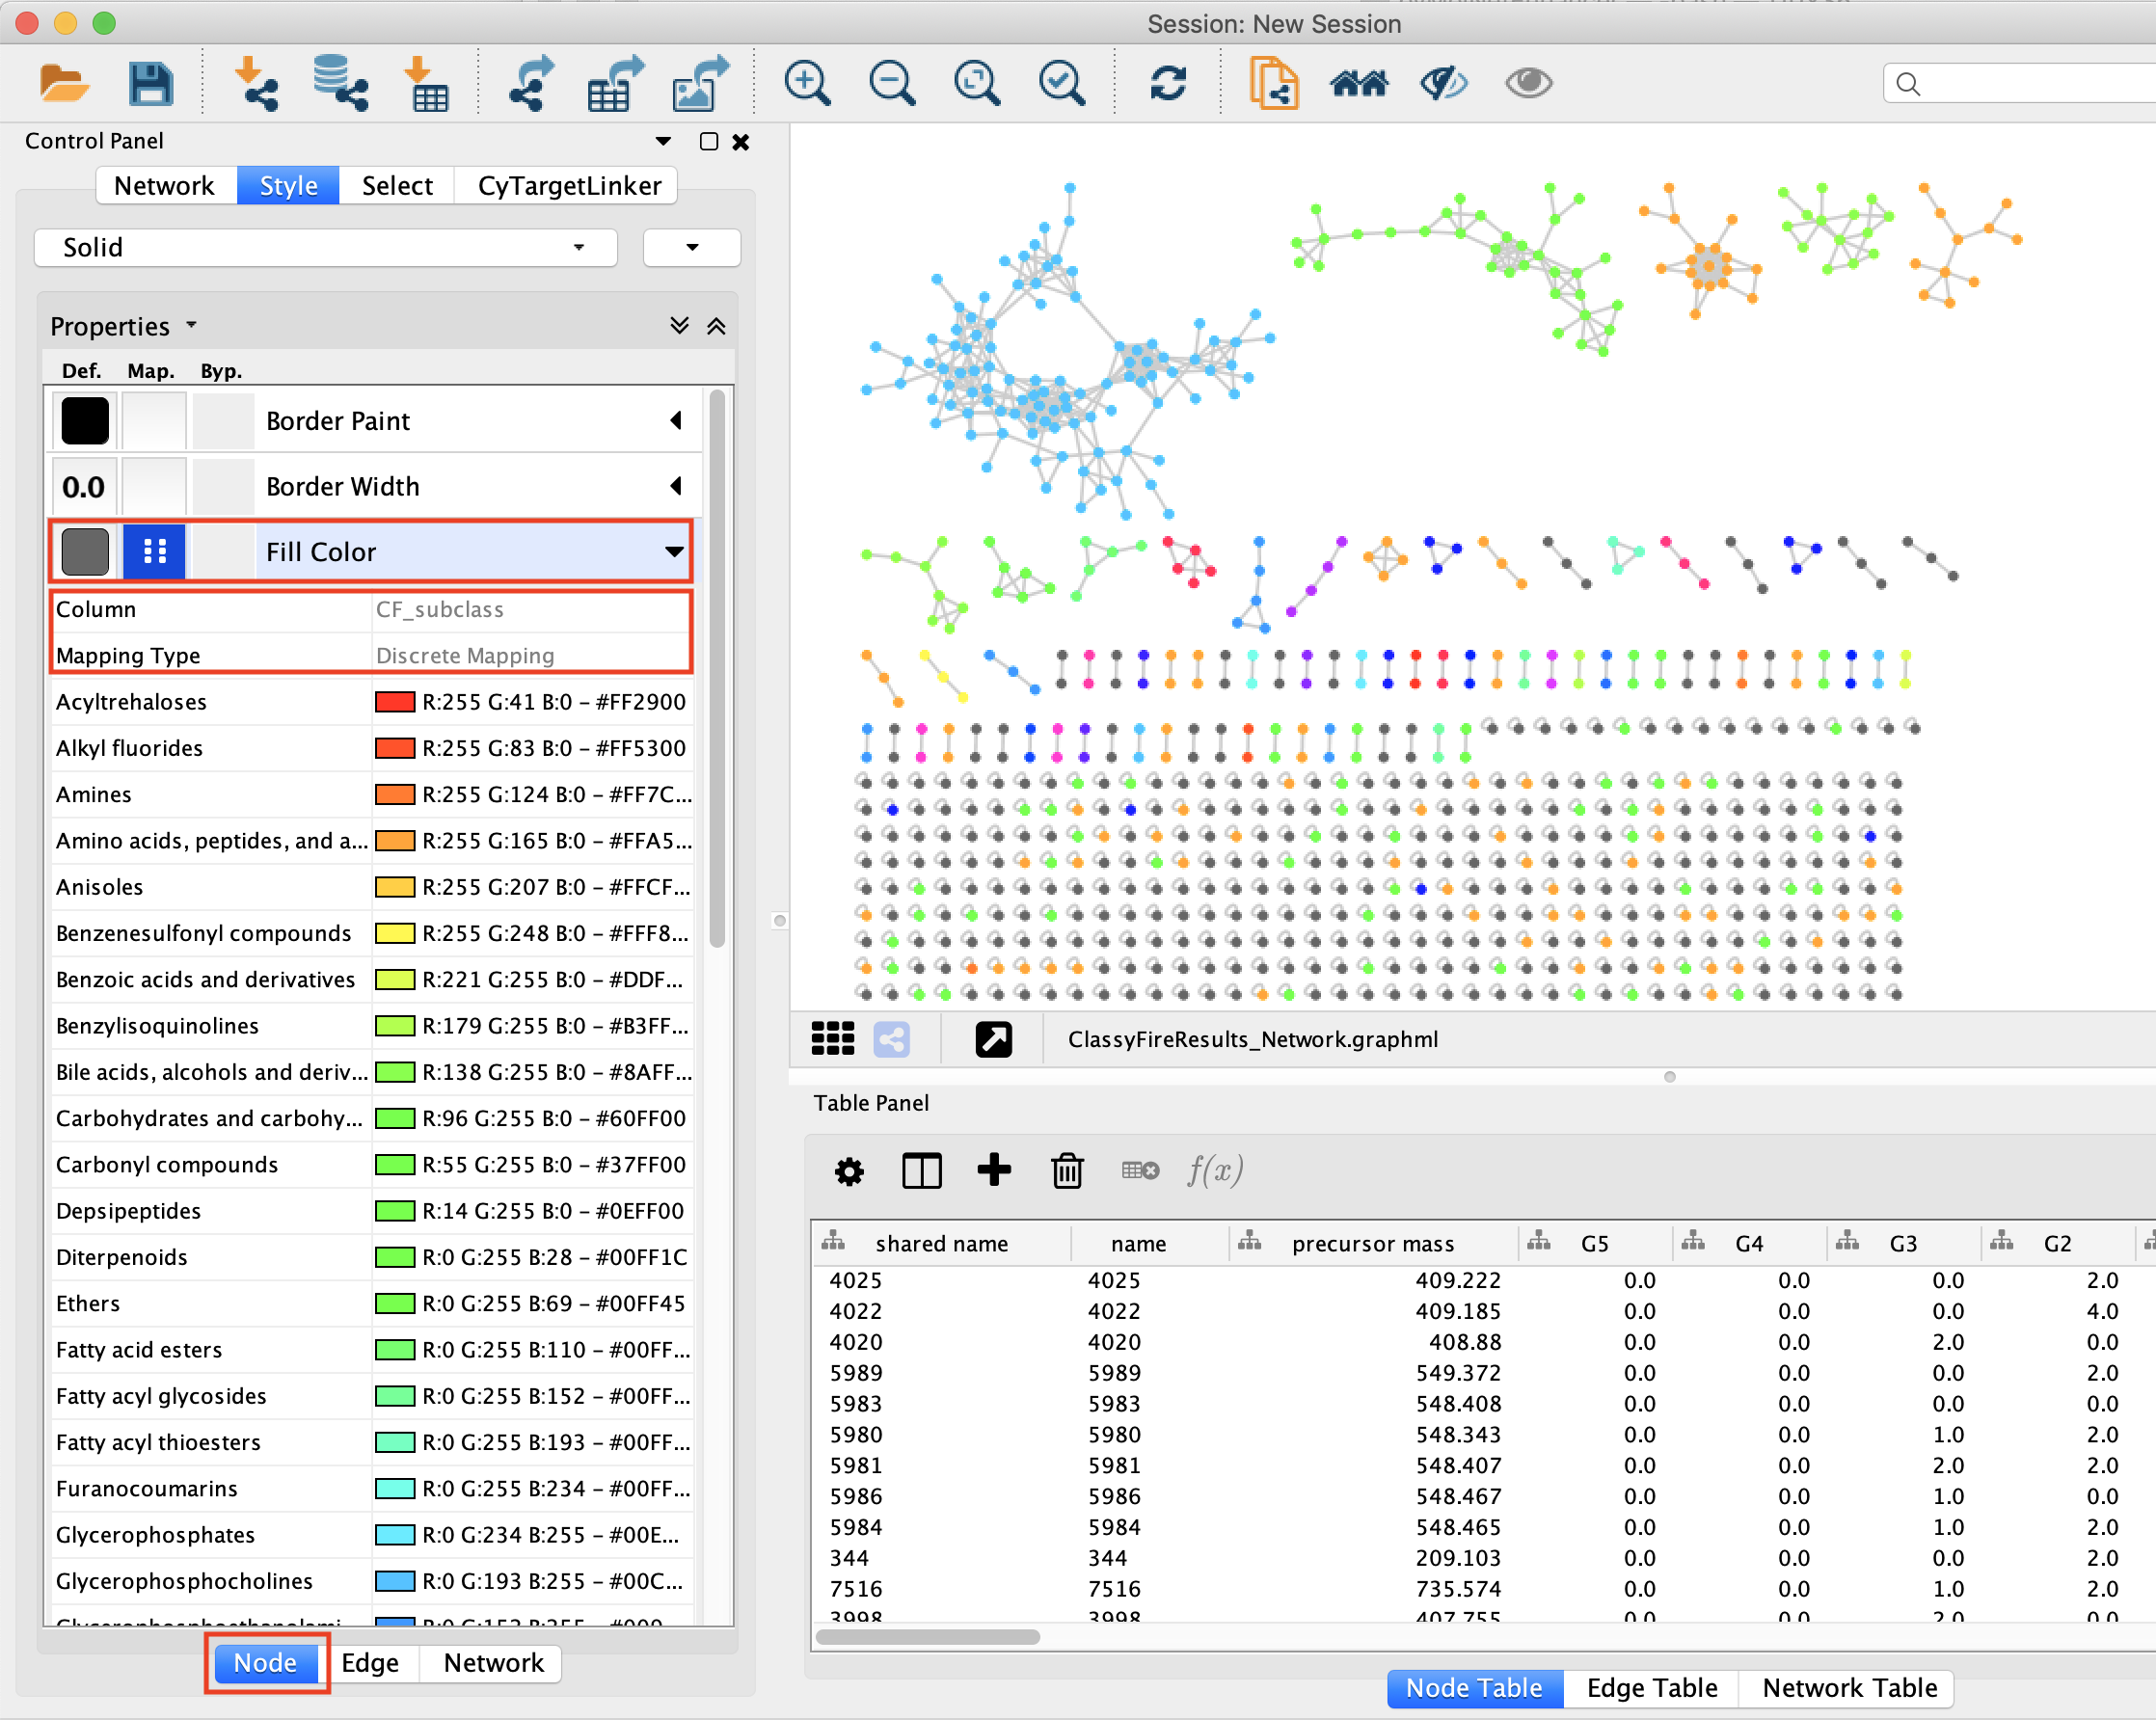
Task: Click Import Network from File icon
Action: click(x=256, y=84)
